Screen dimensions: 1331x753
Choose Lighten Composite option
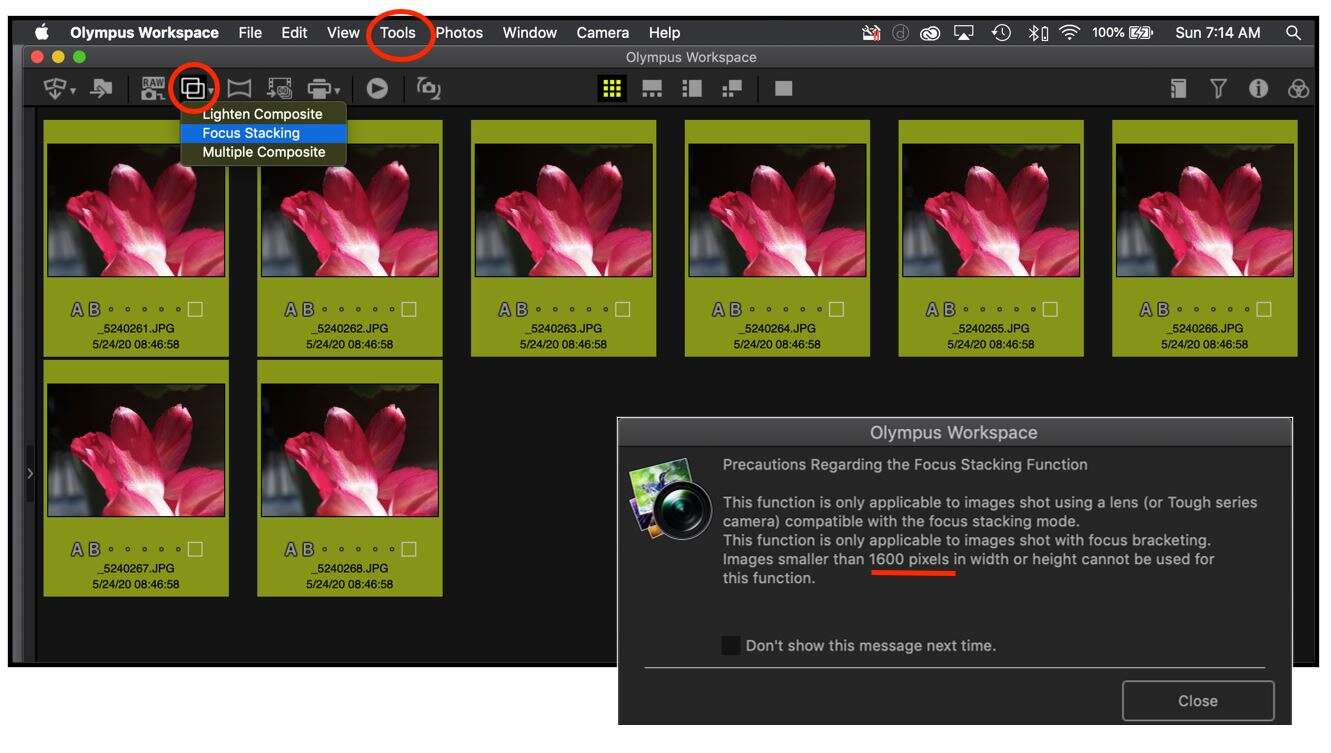pos(262,114)
